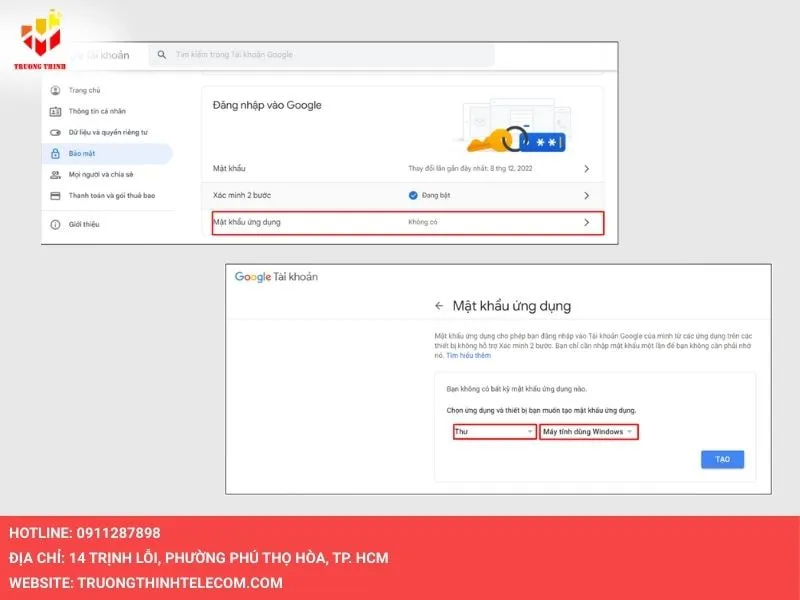Expand the Mật khẩu row chevron
This screenshot has width=800, height=600.
[586, 169]
